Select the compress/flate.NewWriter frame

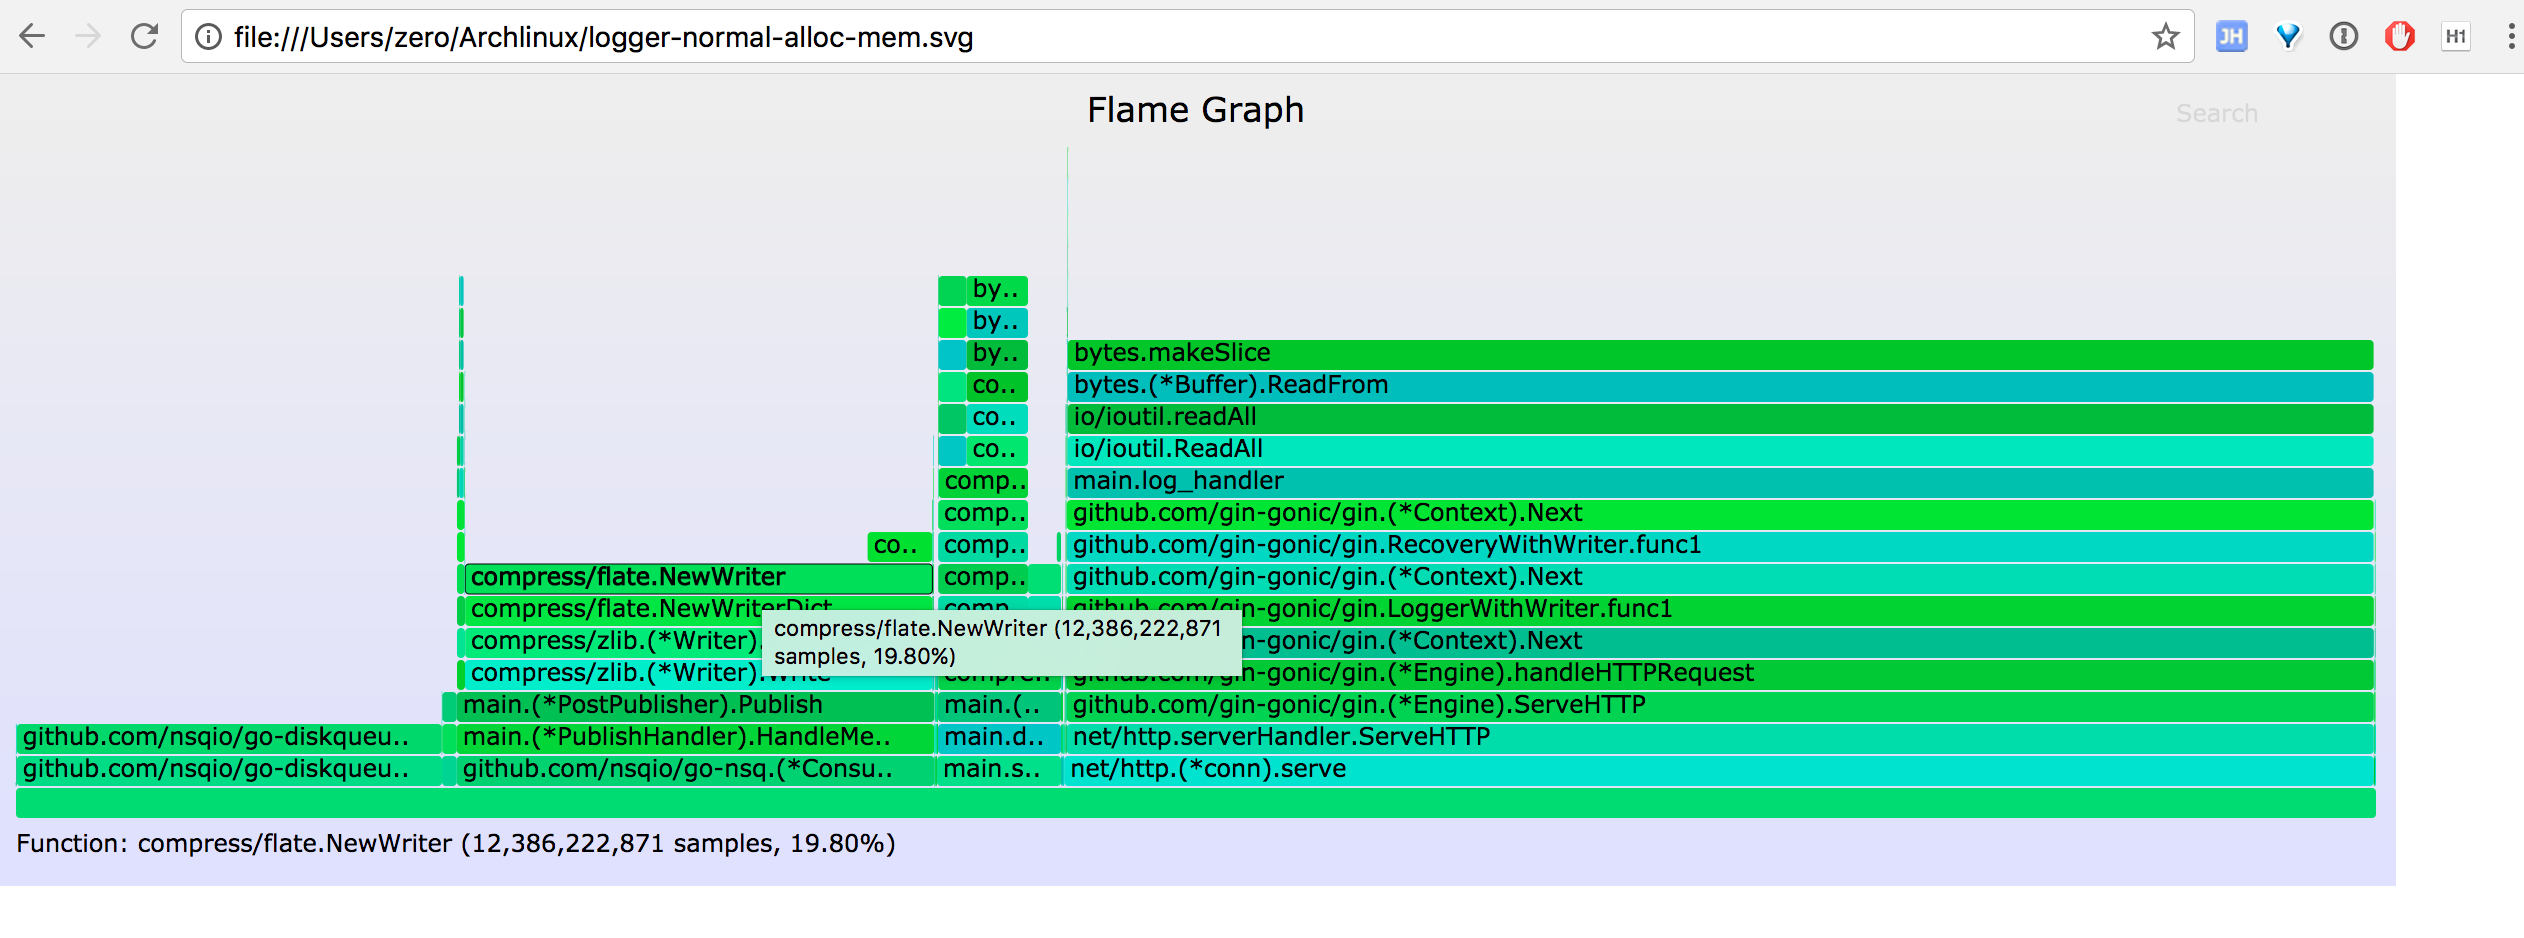point(698,578)
